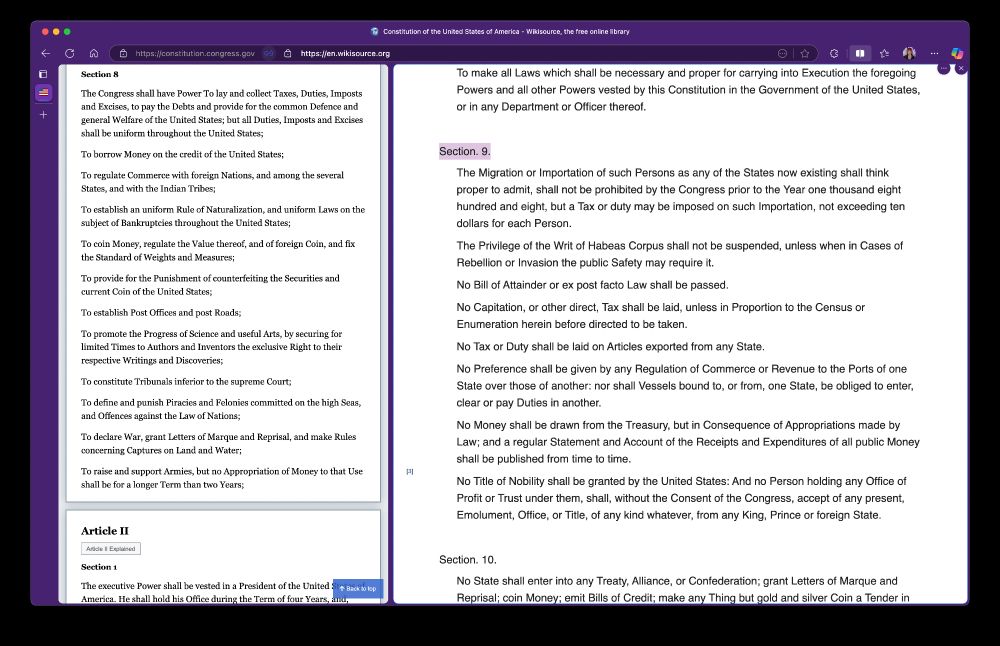Click the small page marker left of Nobility paragraph
This screenshot has height=646, width=1000.
[409, 471]
